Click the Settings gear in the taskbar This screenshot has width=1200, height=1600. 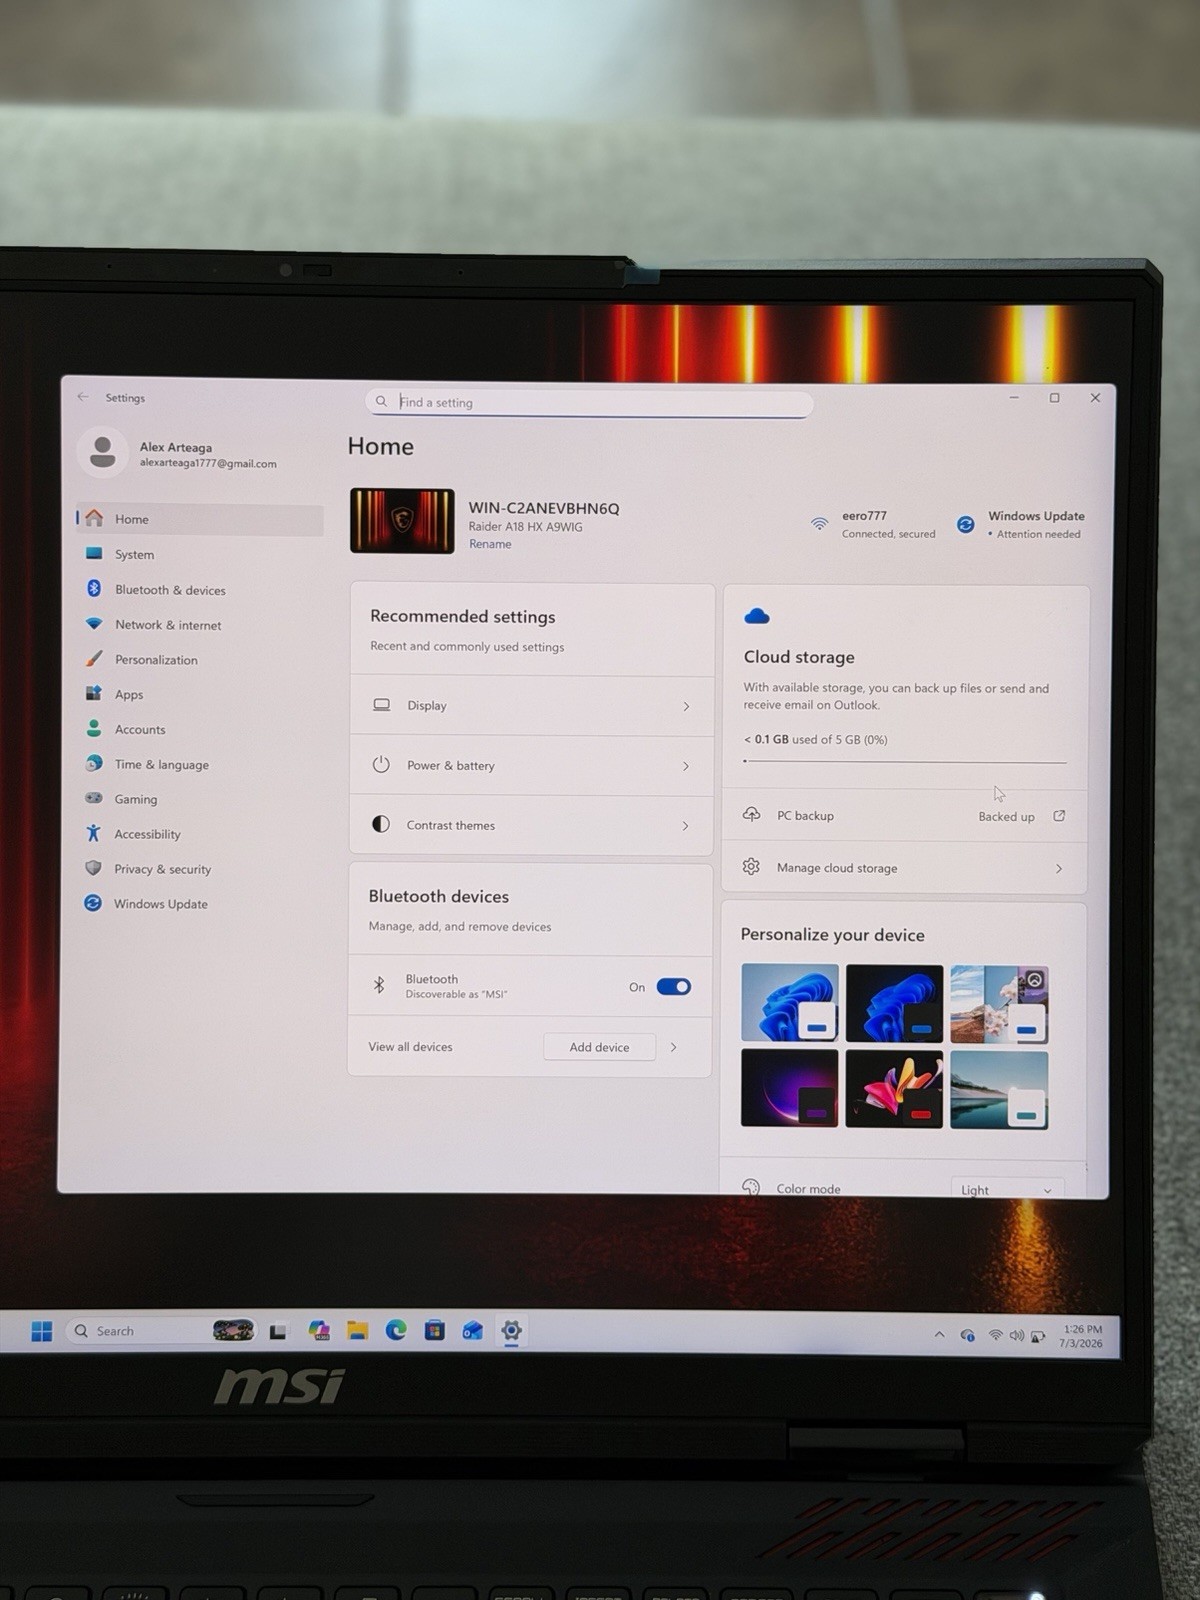511,1330
